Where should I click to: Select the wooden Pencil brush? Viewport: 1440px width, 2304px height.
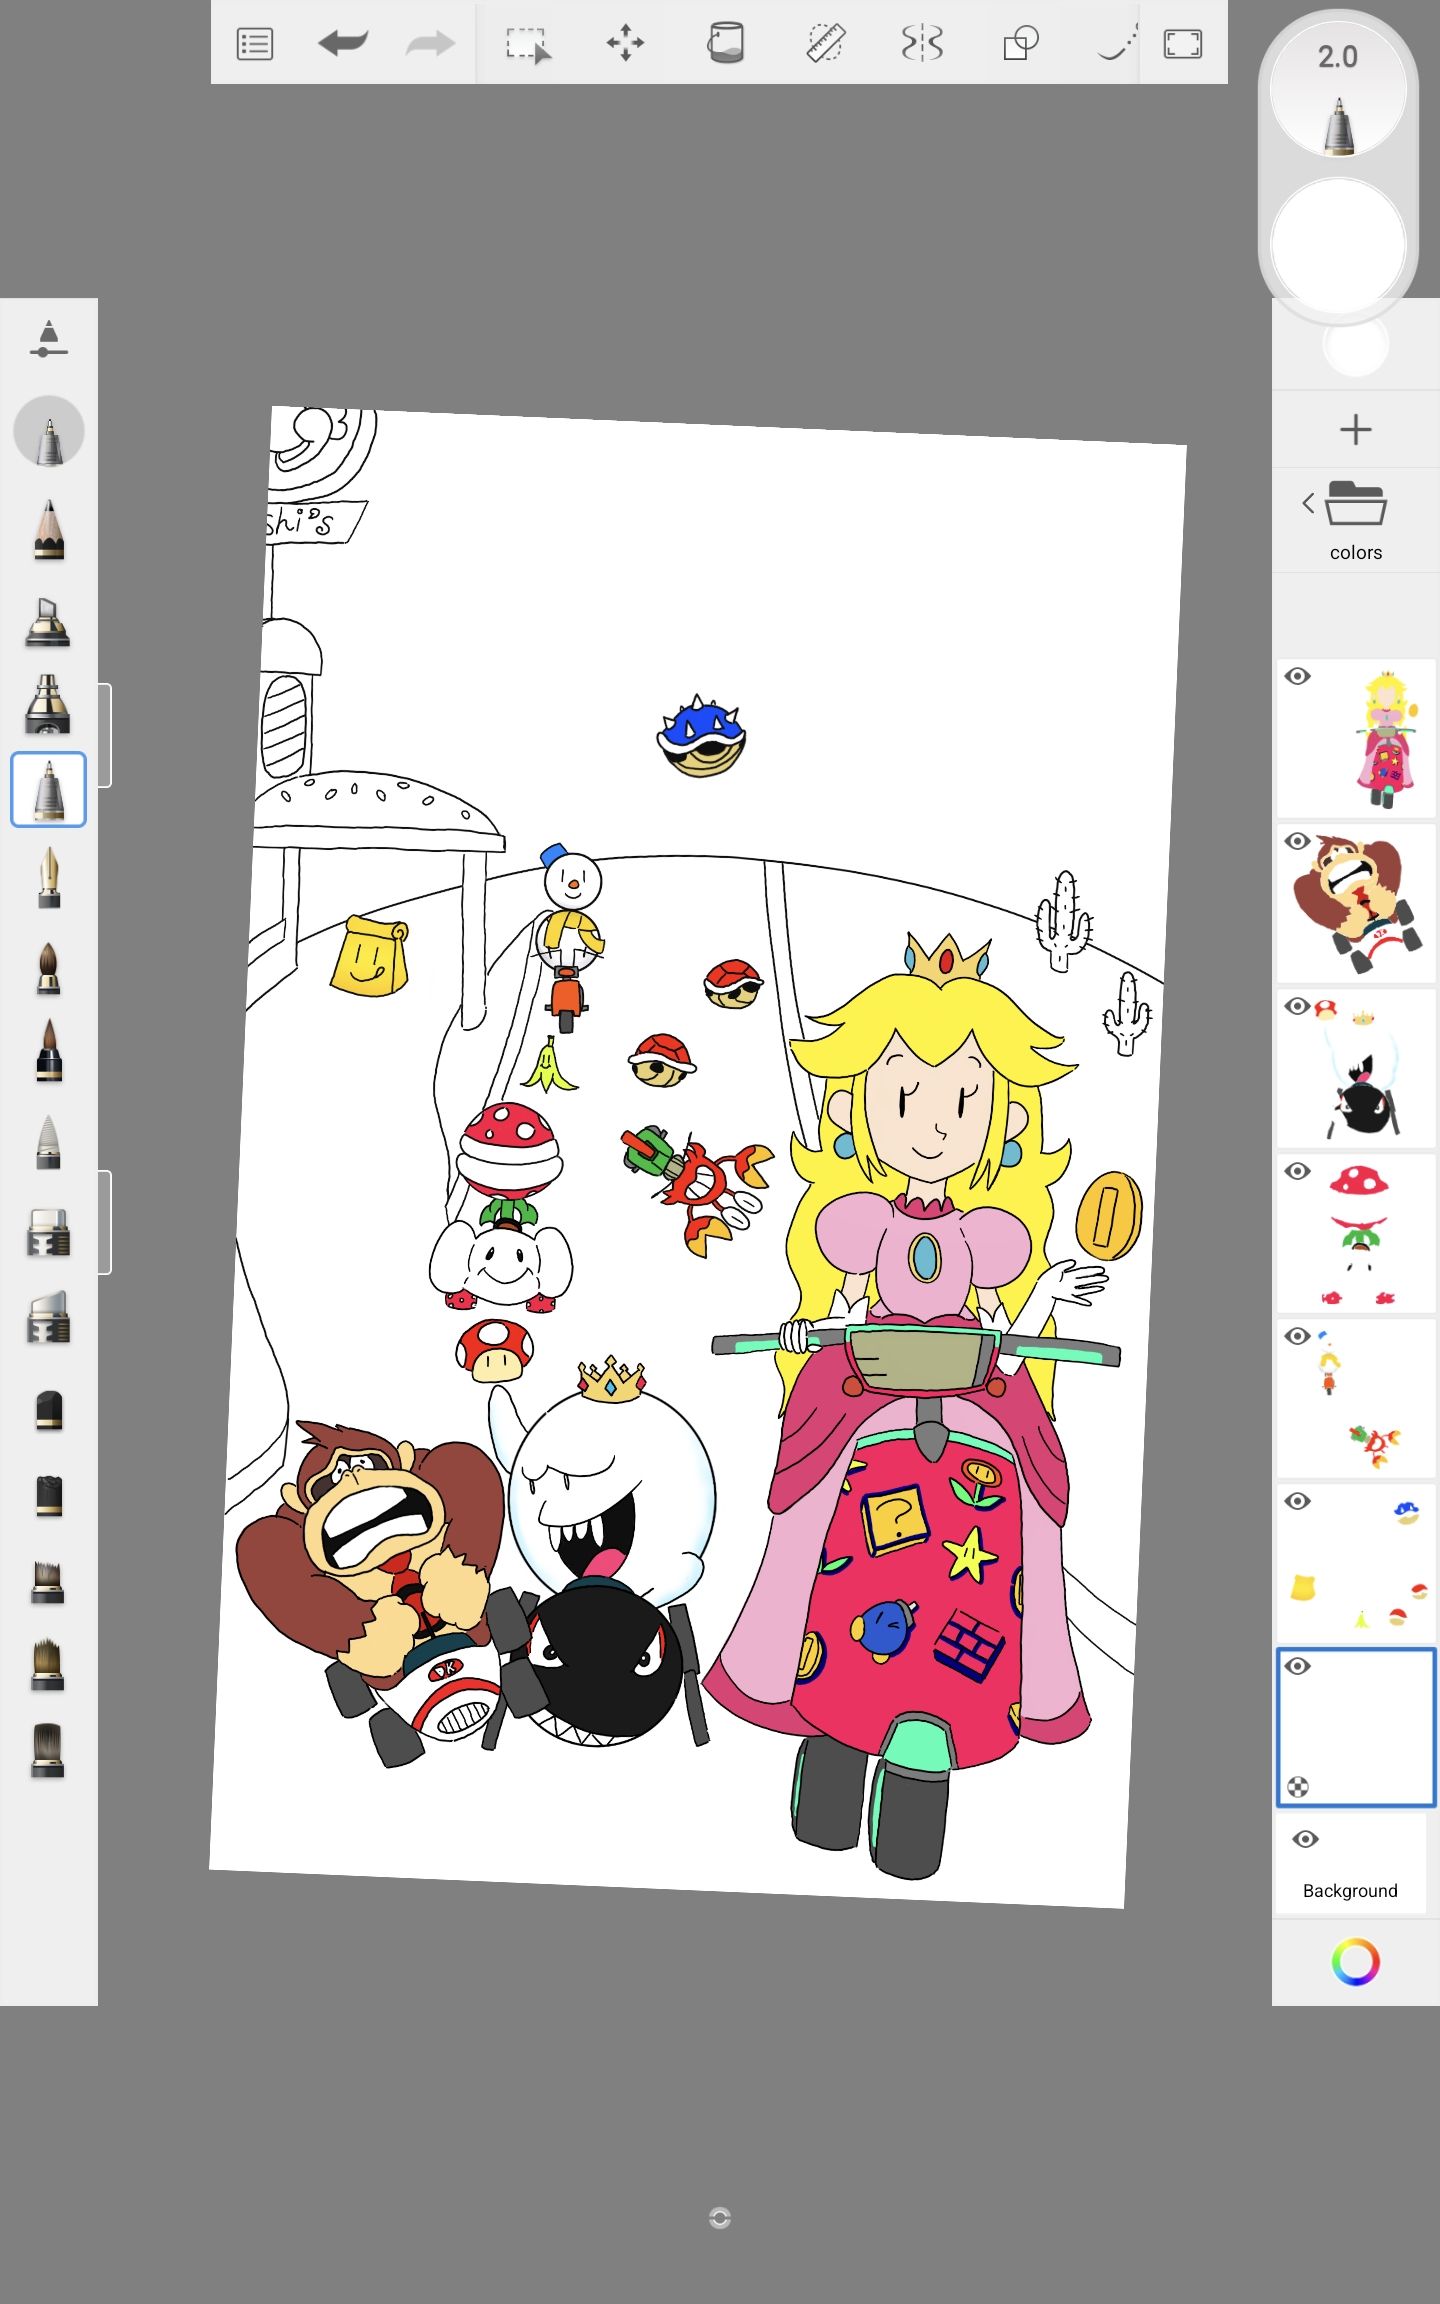pyautogui.click(x=49, y=530)
